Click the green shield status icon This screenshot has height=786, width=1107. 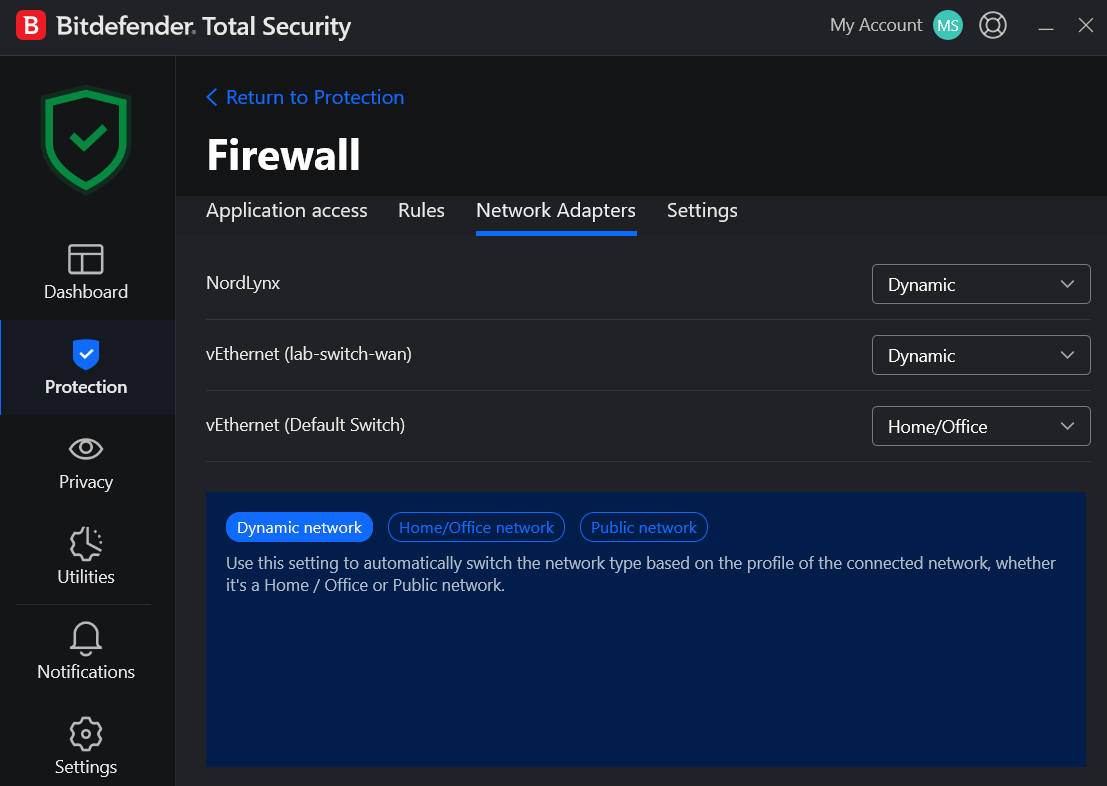pyautogui.click(x=86, y=139)
